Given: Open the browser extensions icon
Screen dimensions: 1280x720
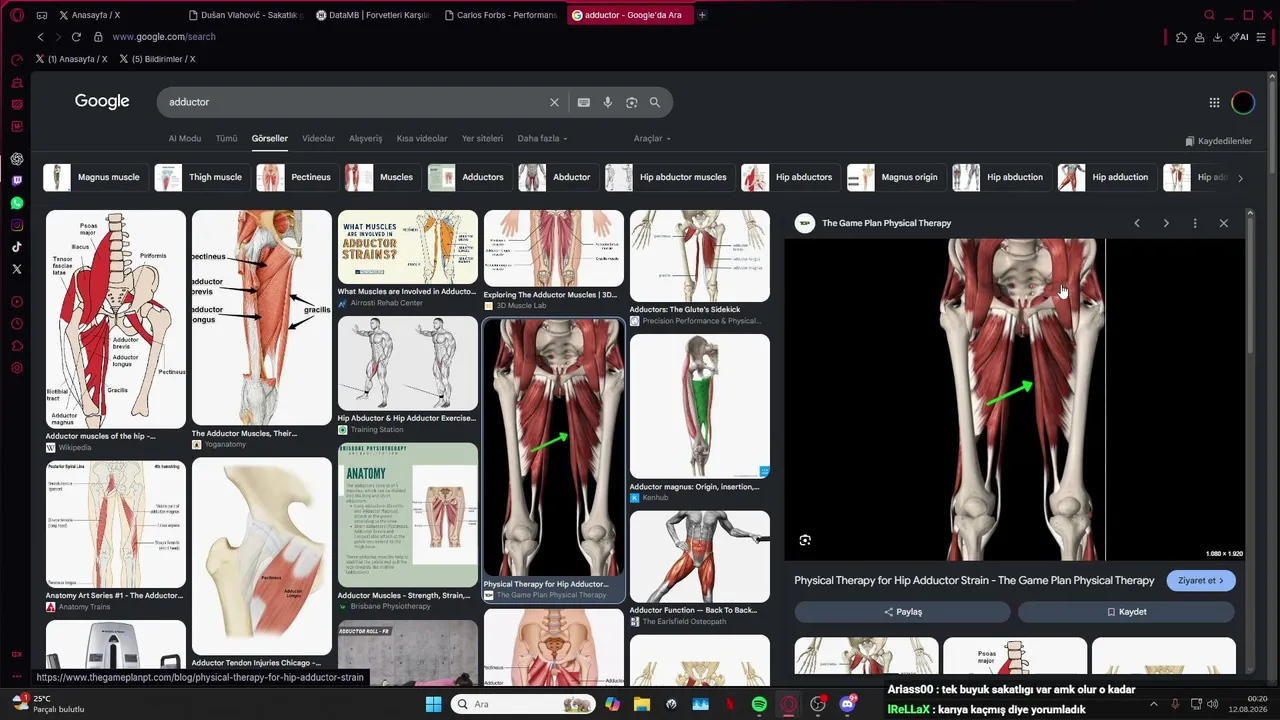Looking at the screenshot, I should (1181, 37).
